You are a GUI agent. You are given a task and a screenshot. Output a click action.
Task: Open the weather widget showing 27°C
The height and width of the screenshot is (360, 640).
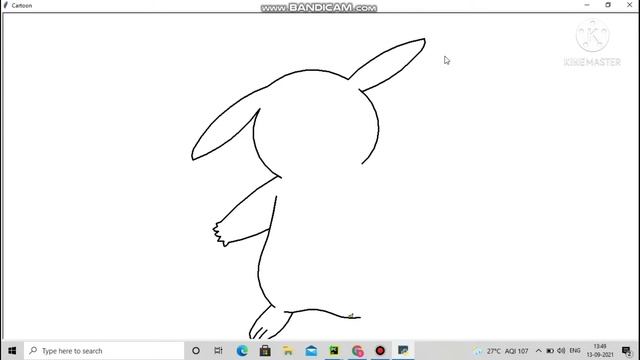[501, 351]
